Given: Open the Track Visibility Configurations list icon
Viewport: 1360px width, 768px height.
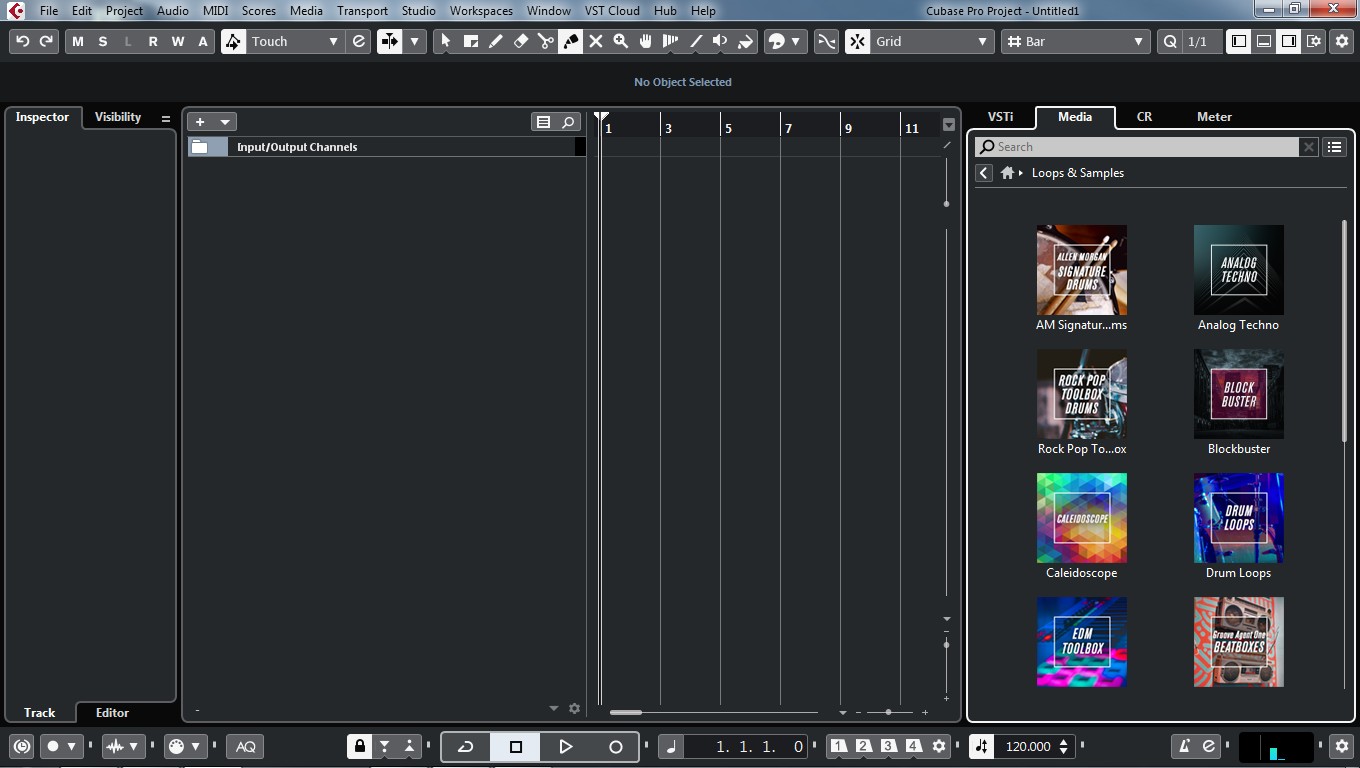Looking at the screenshot, I should pos(543,122).
